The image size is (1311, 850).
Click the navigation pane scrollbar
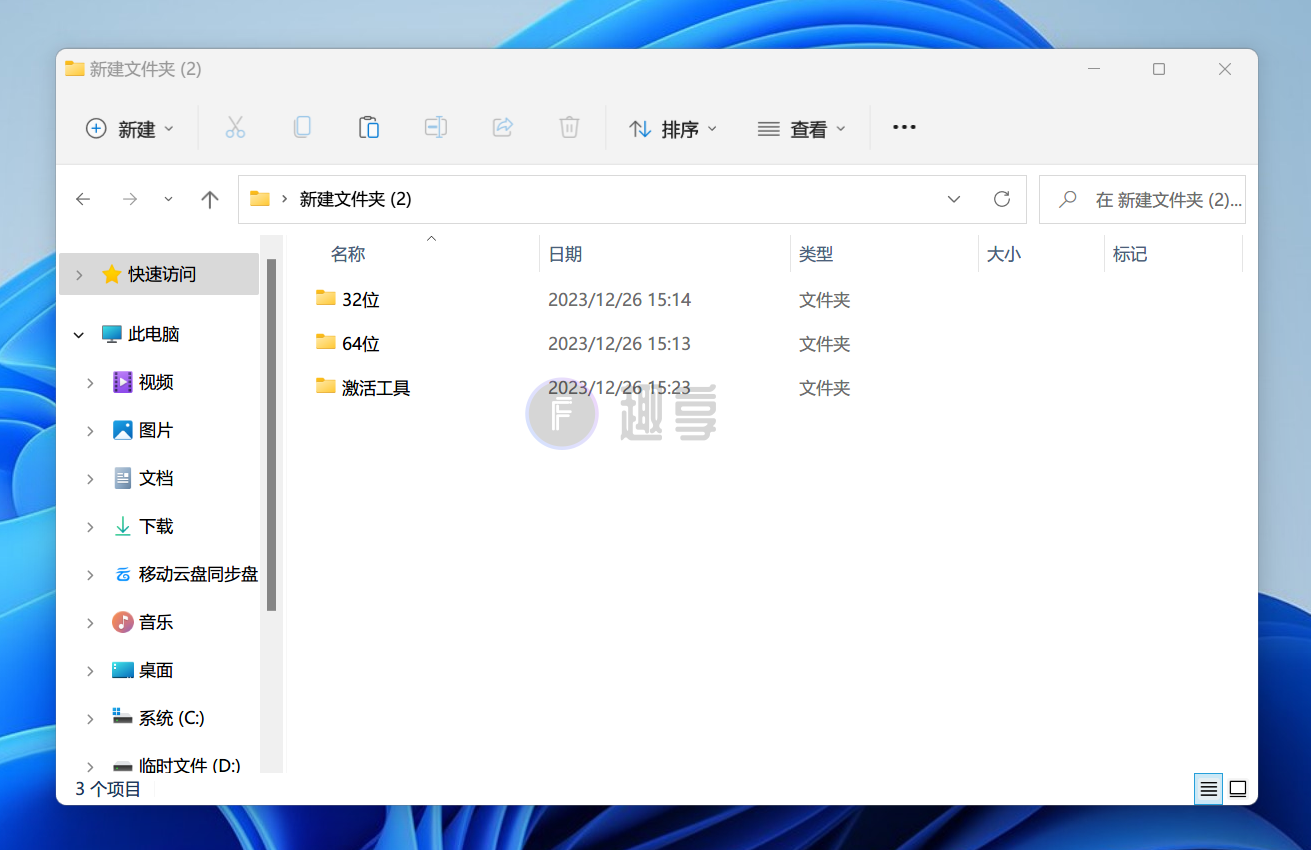(271, 434)
